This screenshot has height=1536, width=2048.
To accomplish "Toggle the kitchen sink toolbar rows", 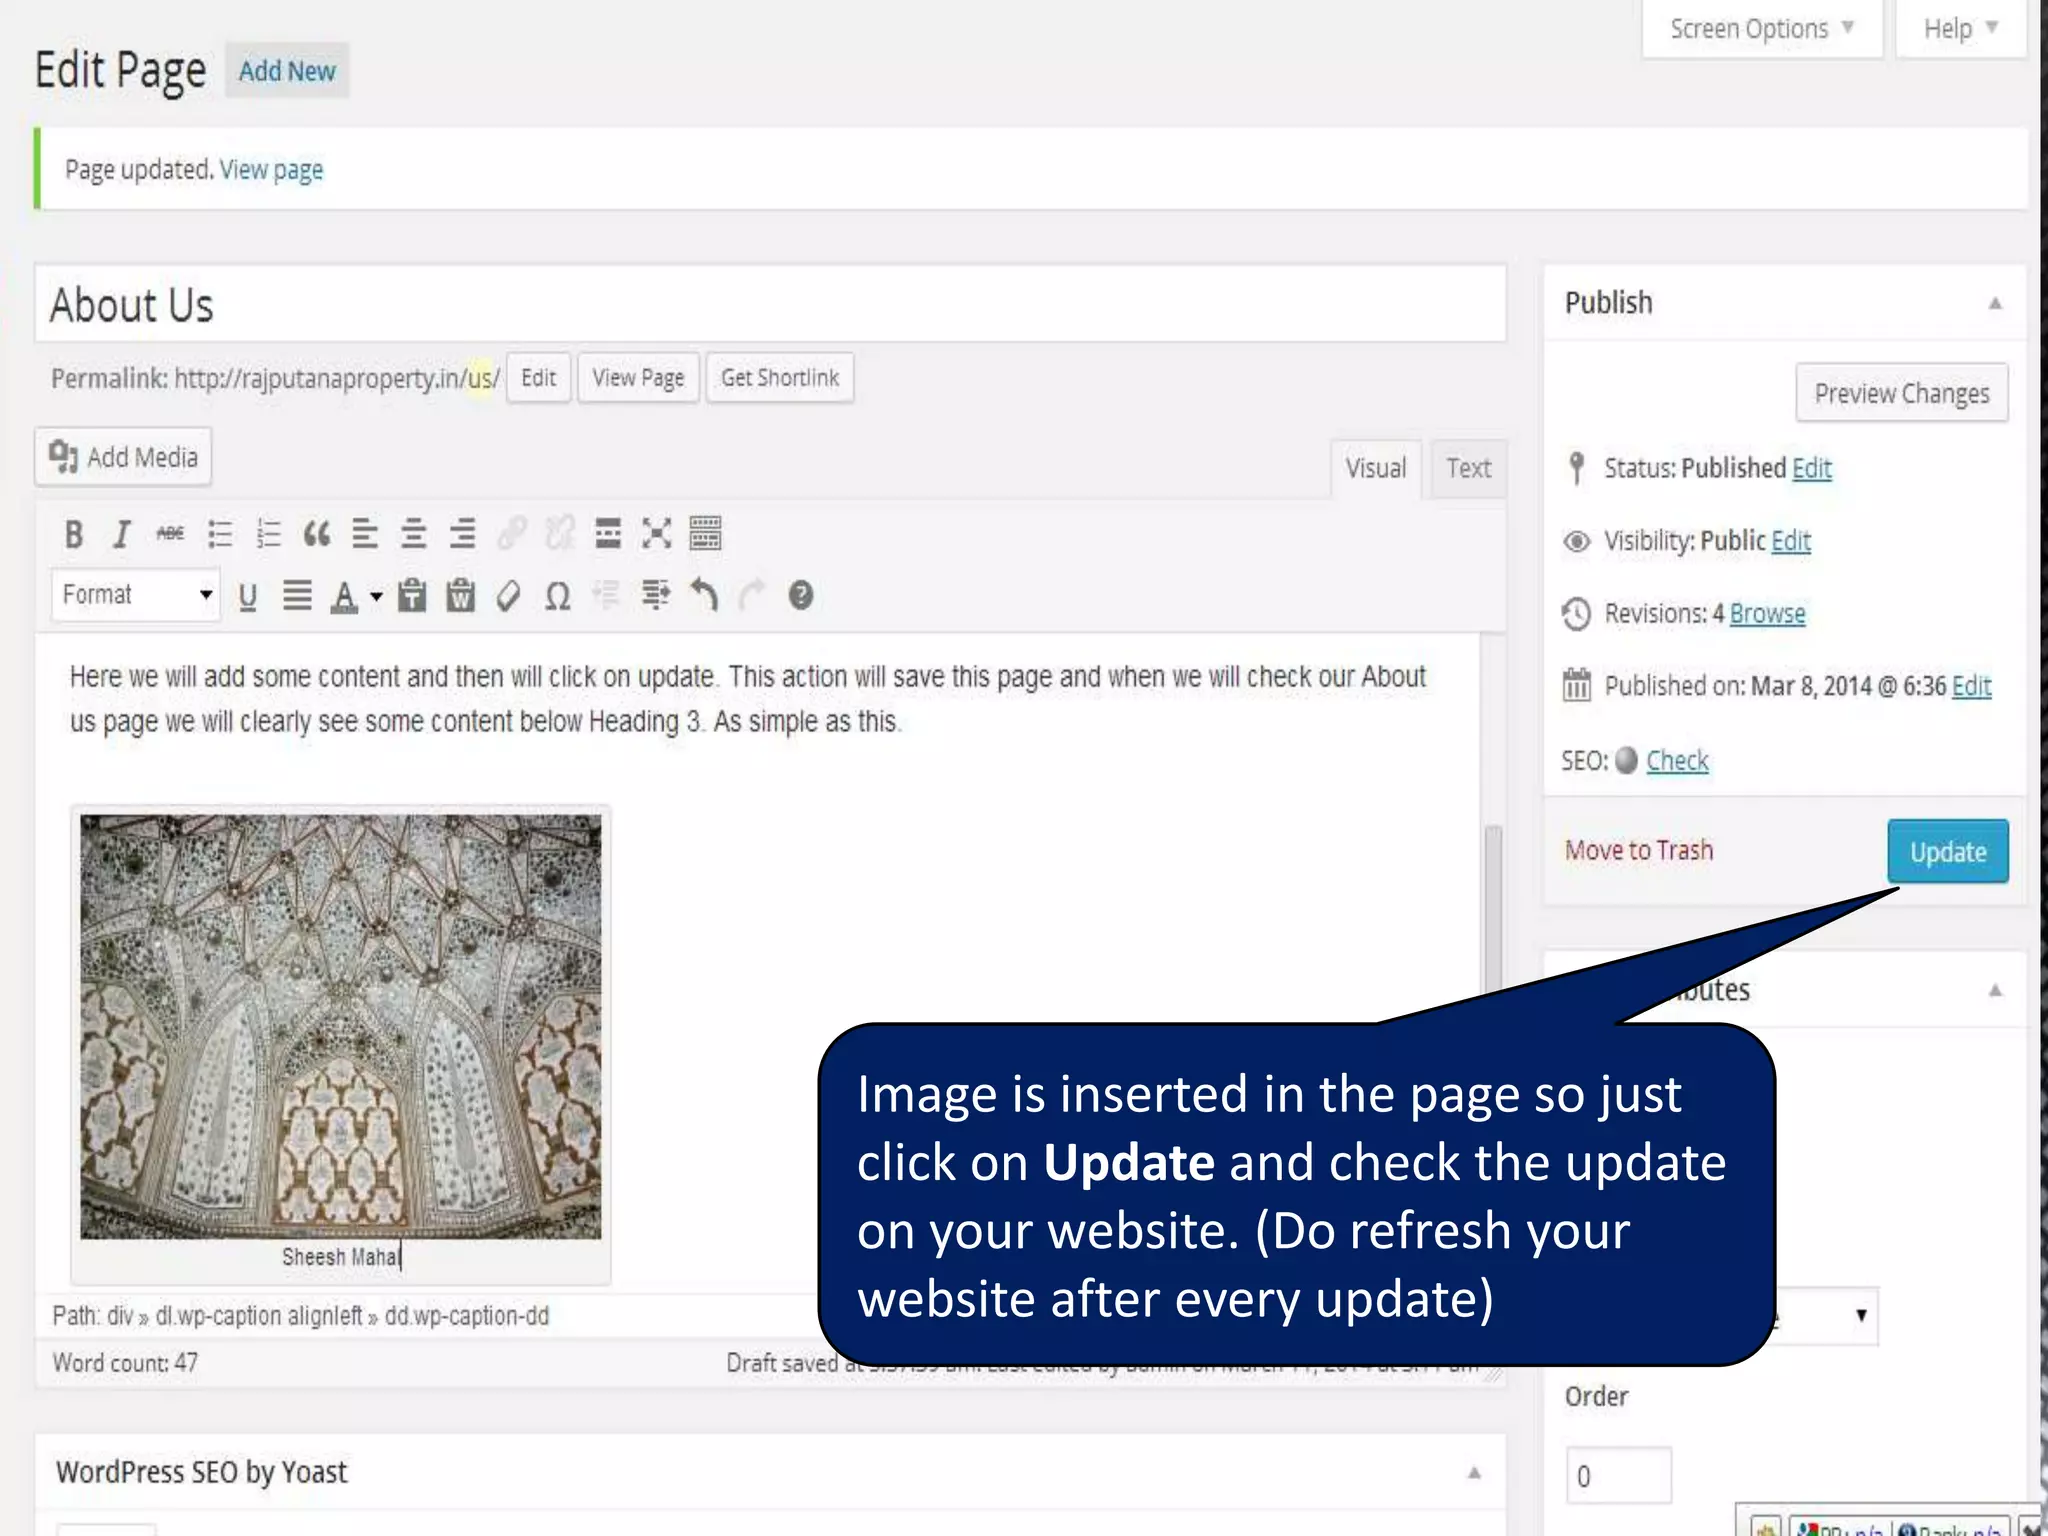I will pos(705,534).
